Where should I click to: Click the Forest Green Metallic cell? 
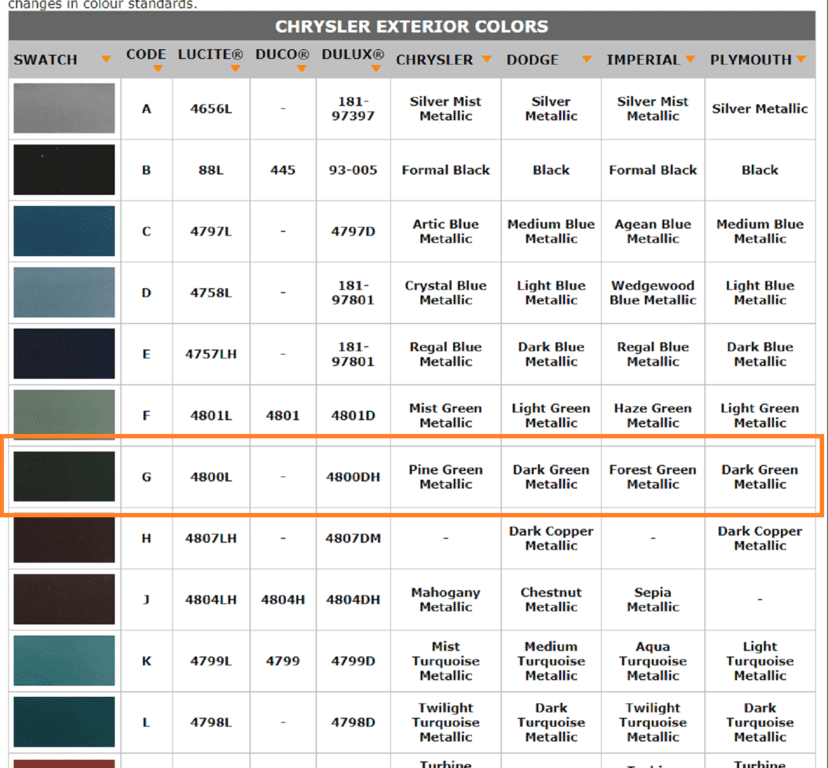click(653, 477)
